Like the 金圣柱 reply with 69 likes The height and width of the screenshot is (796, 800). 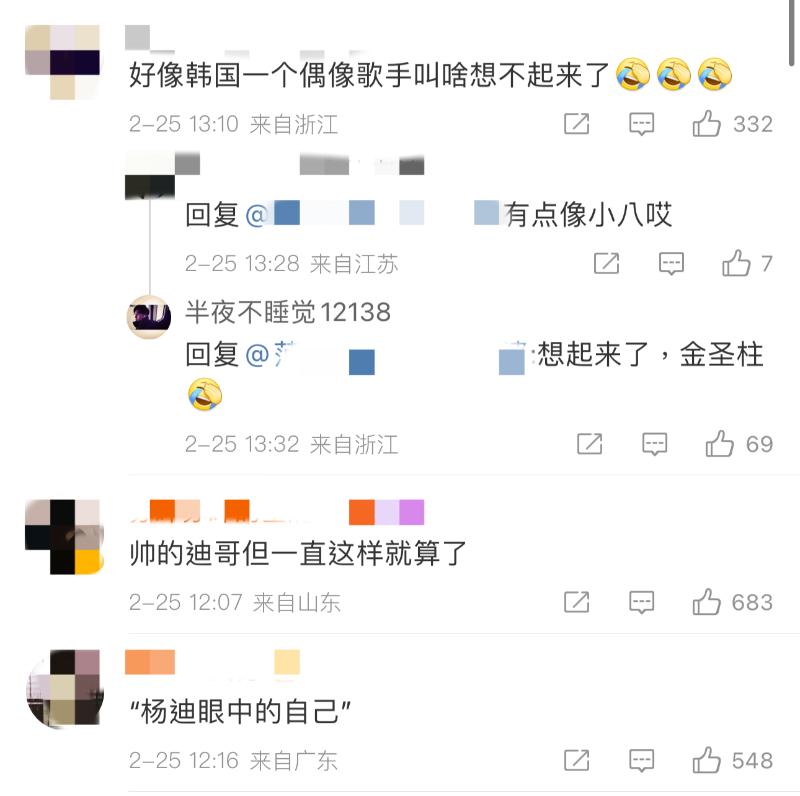point(719,443)
